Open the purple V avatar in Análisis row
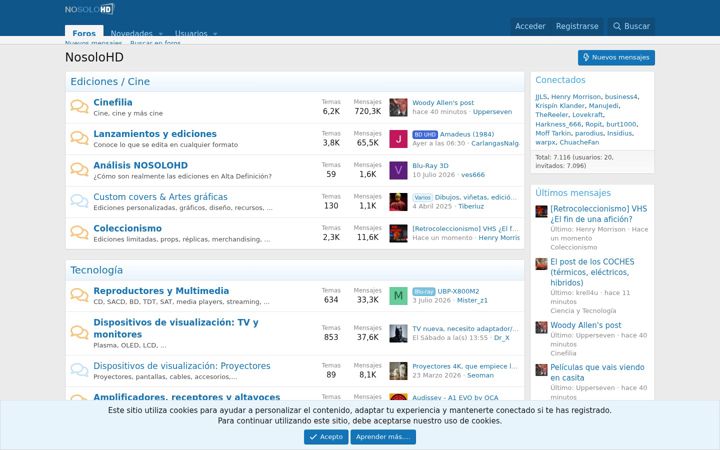Screen dimensions: 720x450 [x=398, y=170]
